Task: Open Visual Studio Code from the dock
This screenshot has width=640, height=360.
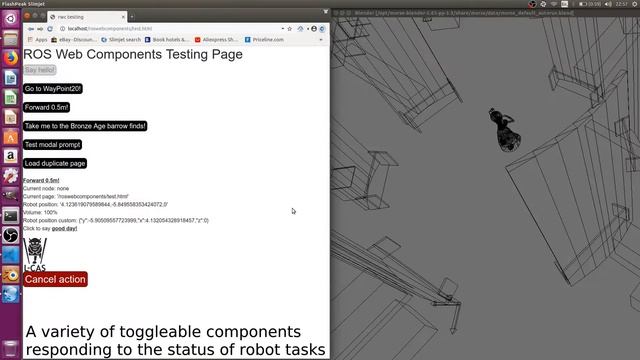Action: pos(11,255)
